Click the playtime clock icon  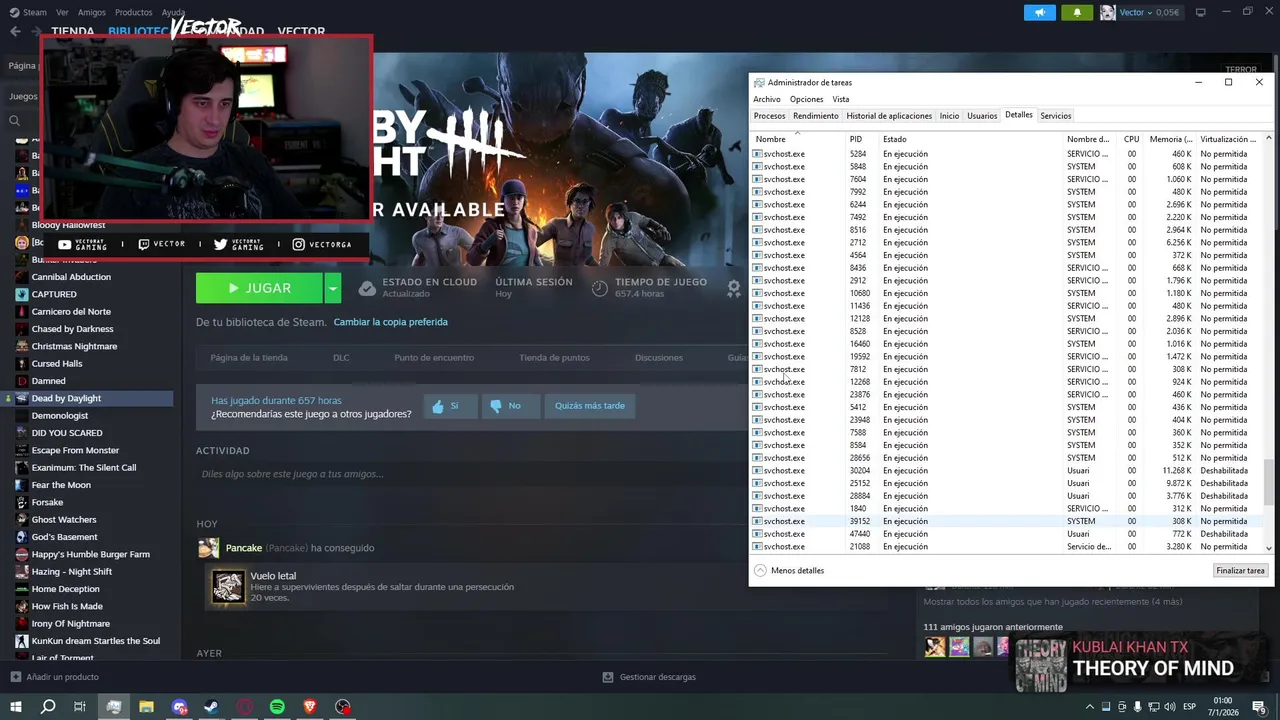[599, 288]
